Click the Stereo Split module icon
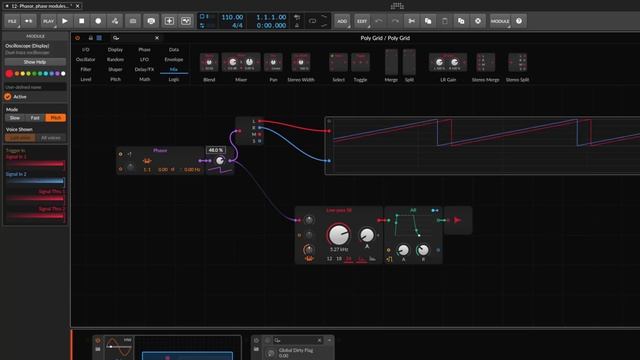Viewport: 640px width, 360px height. click(x=518, y=62)
